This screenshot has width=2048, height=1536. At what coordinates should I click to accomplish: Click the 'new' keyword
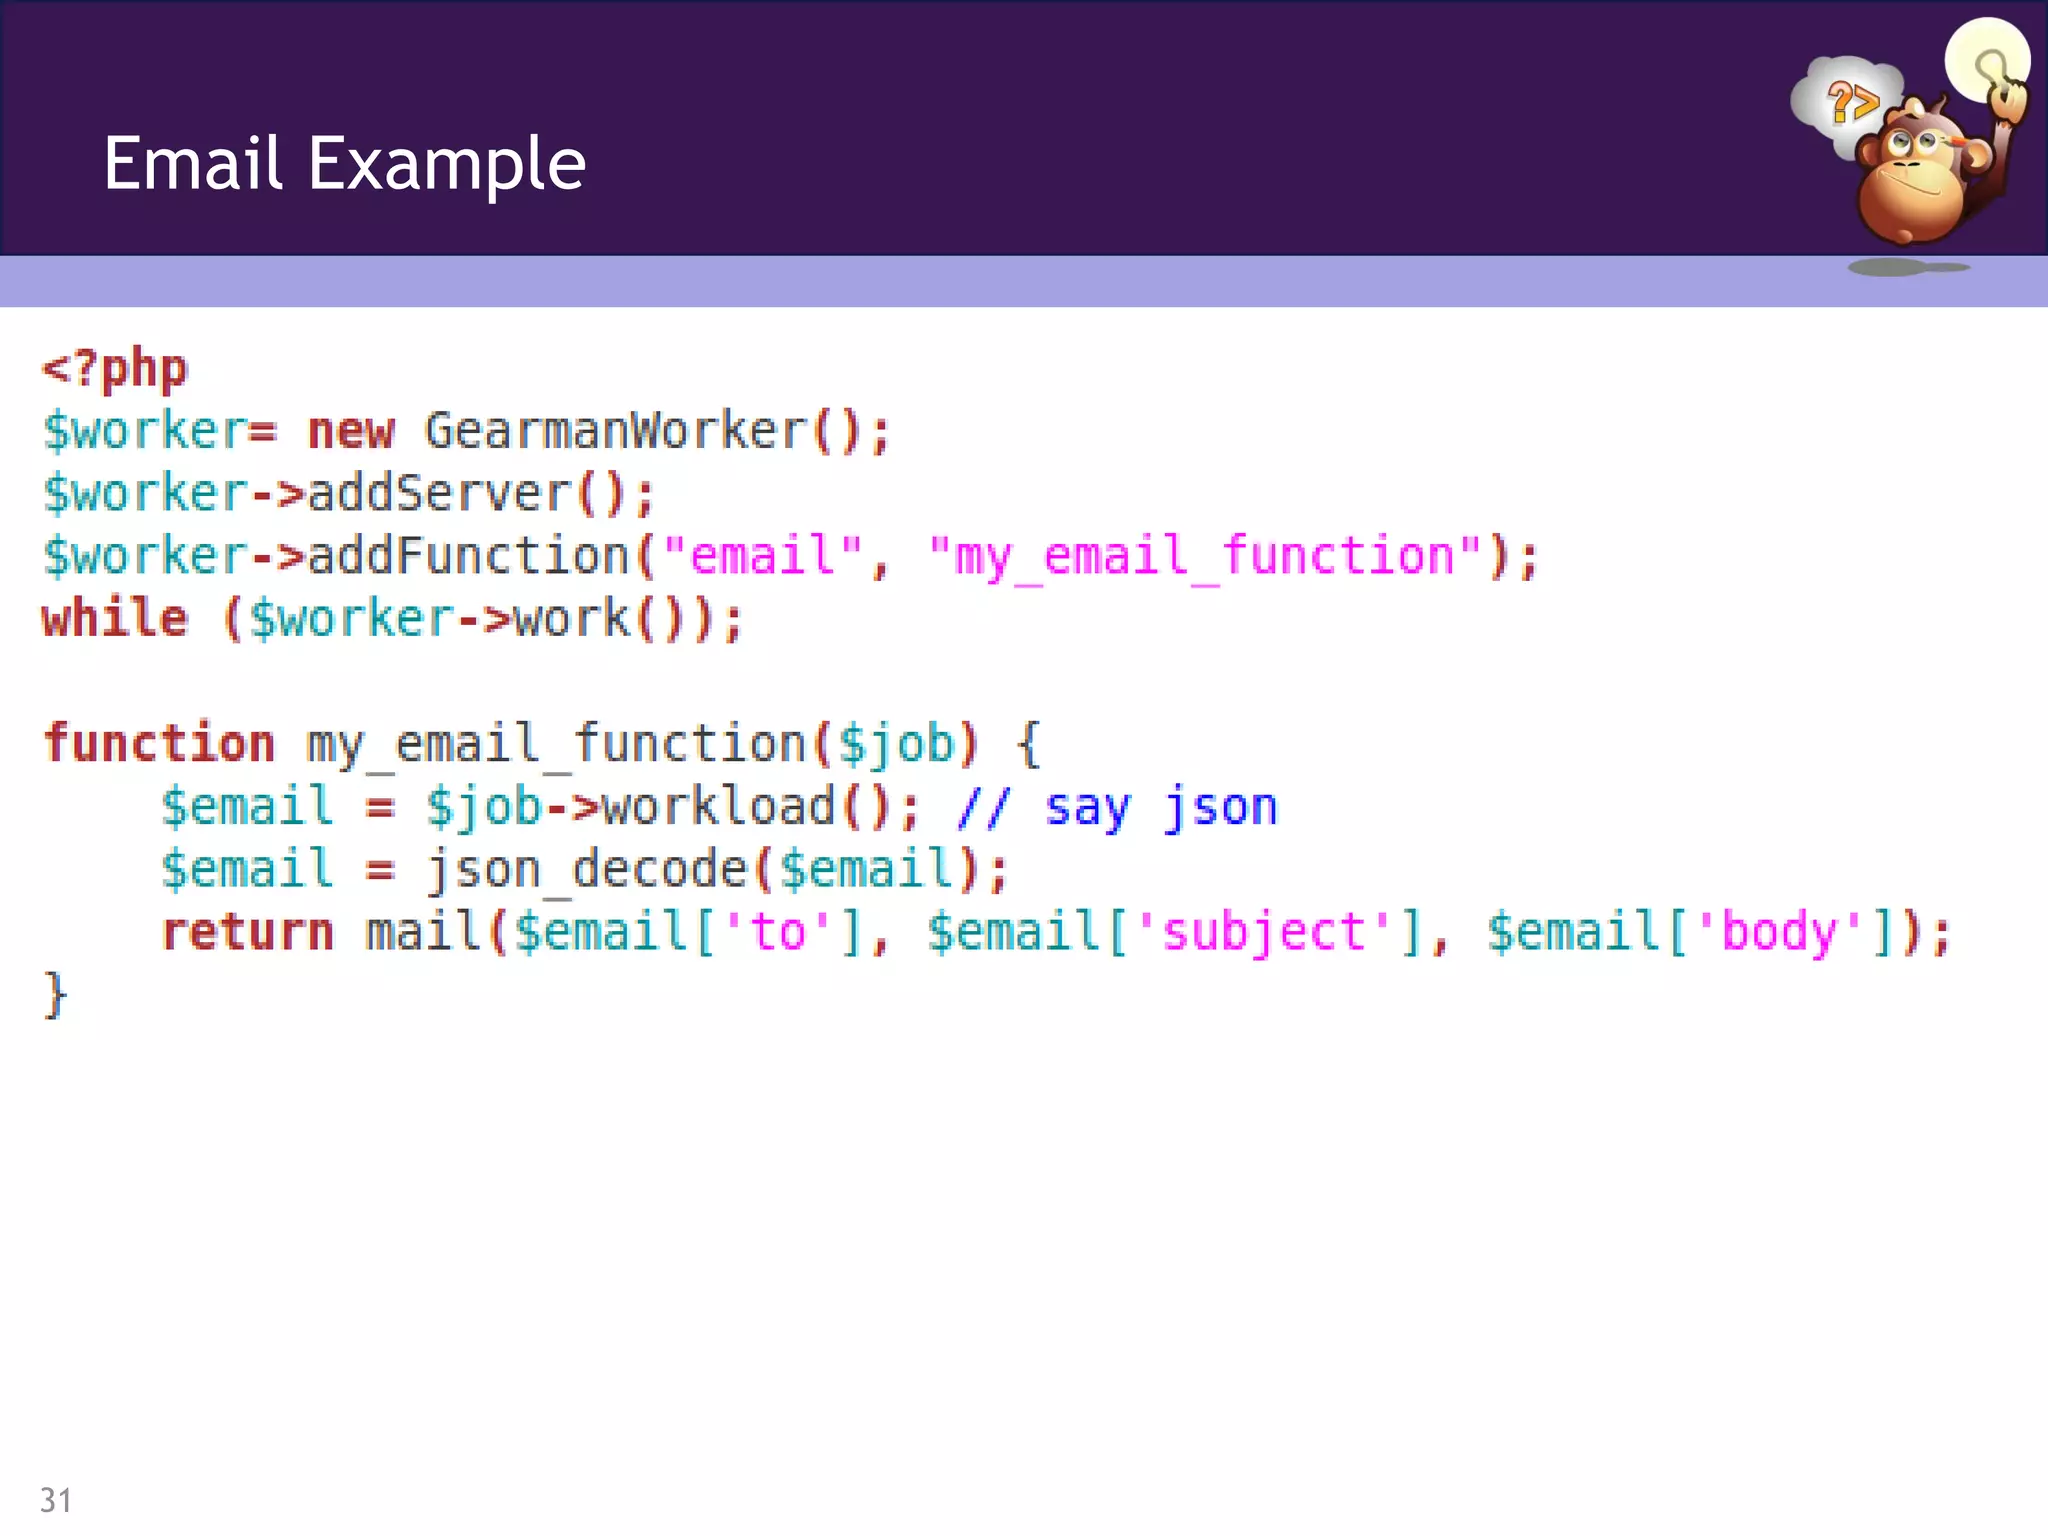click(x=351, y=432)
